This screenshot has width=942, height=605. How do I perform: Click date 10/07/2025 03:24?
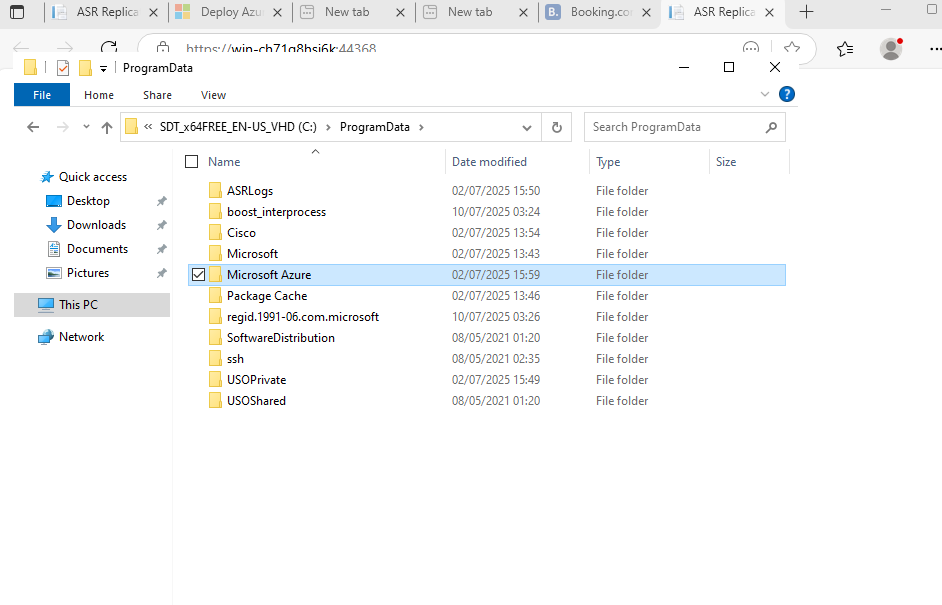pos(496,211)
